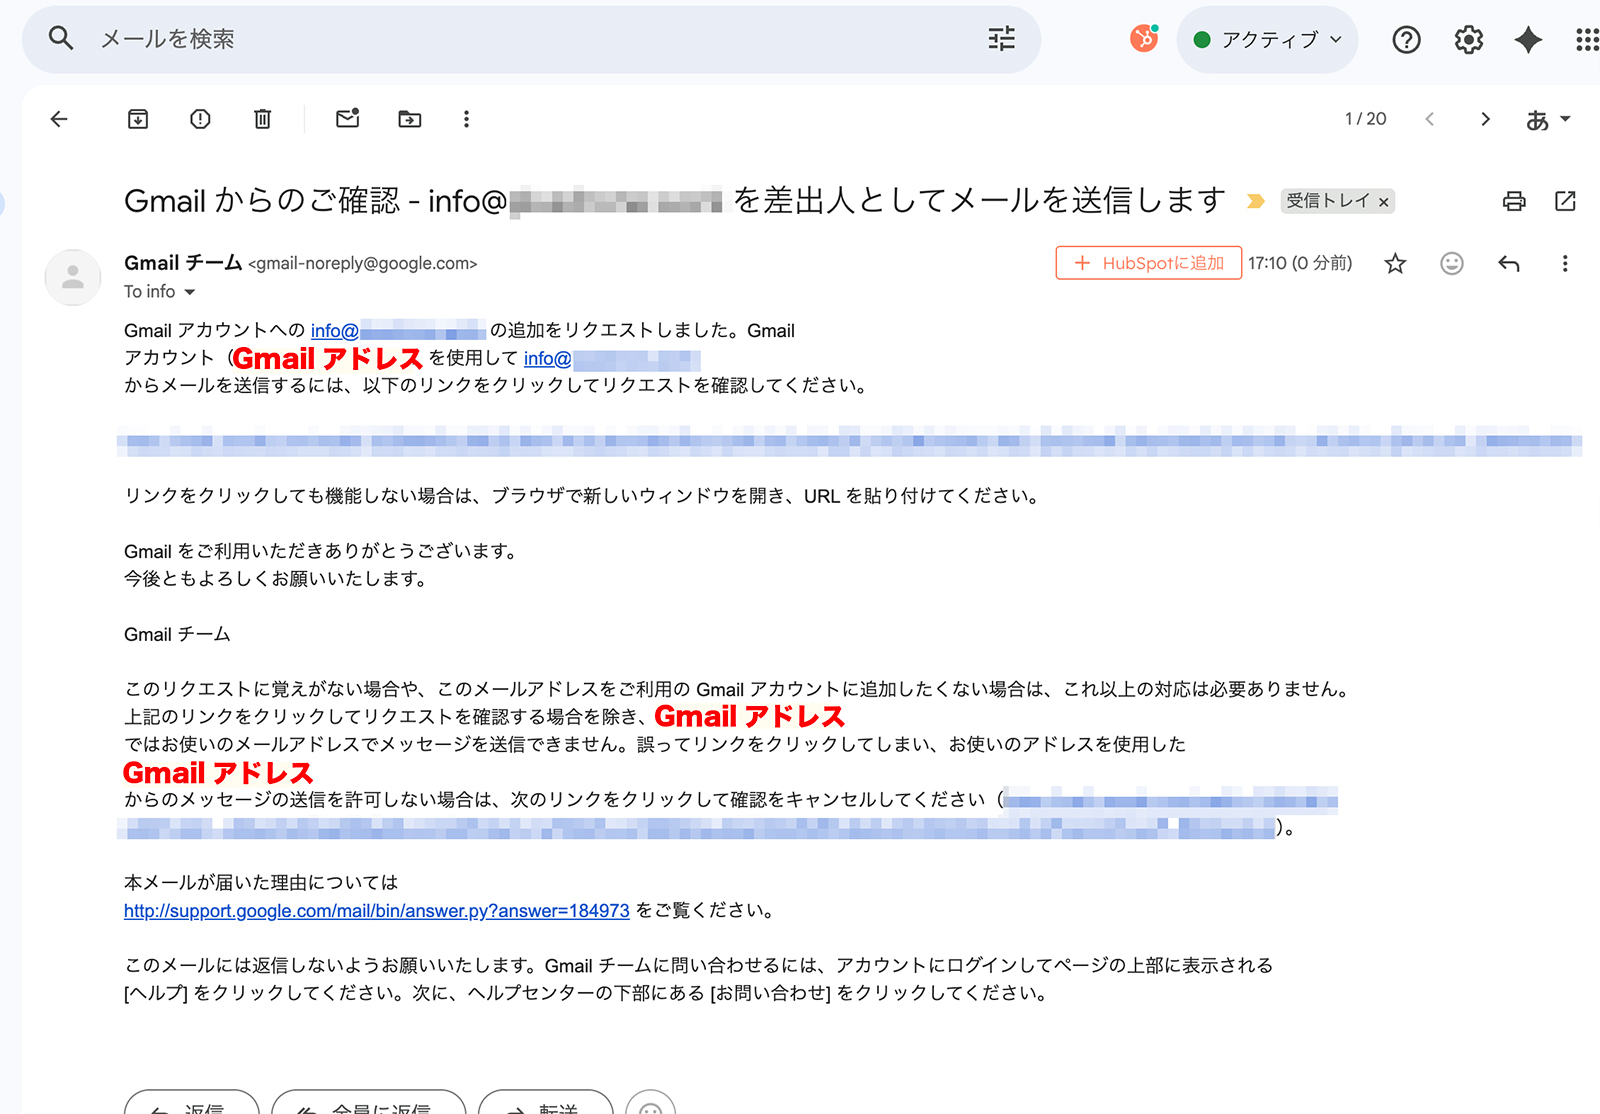Open the message's three-dot more menu
This screenshot has height=1114, width=1600.
coord(1565,263)
